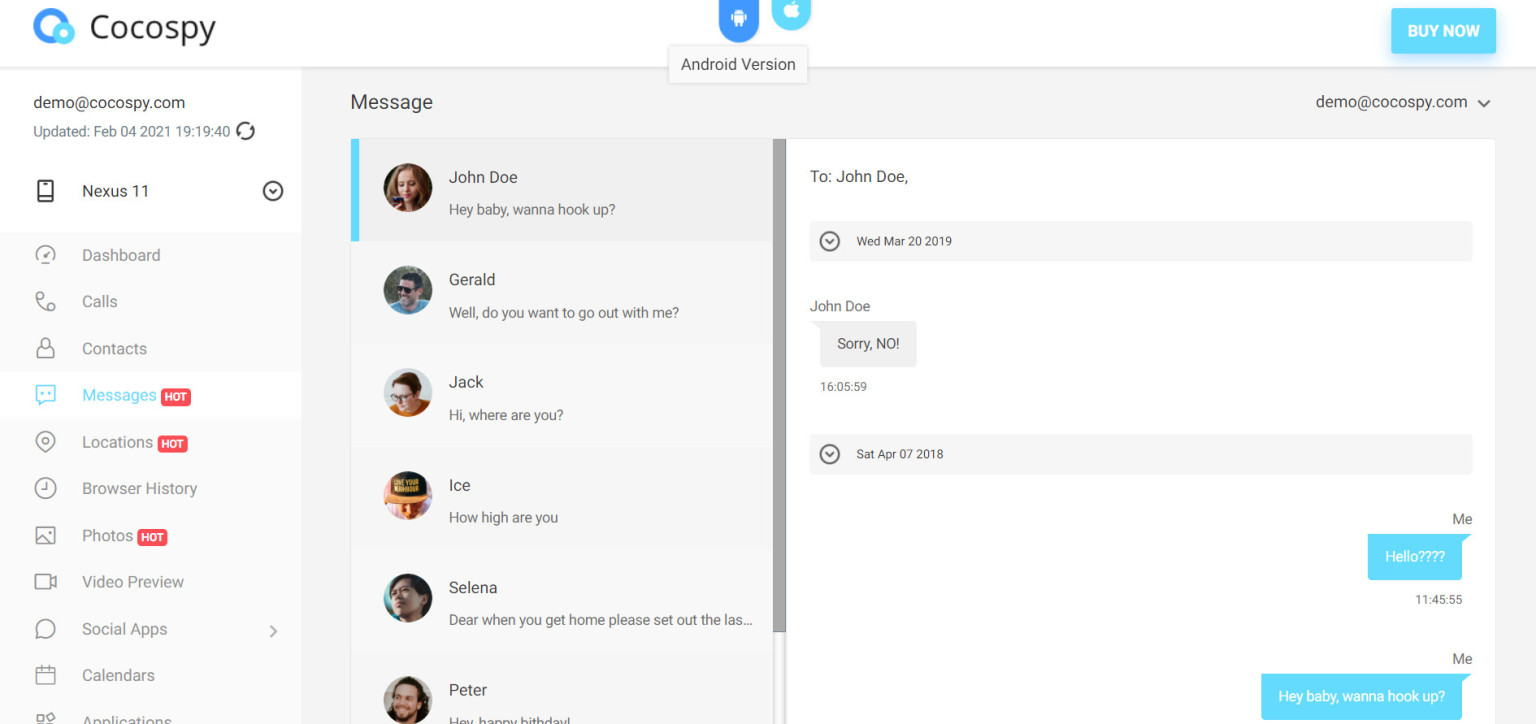
Task: Refresh the updated data sync icon
Action: pyautogui.click(x=245, y=131)
